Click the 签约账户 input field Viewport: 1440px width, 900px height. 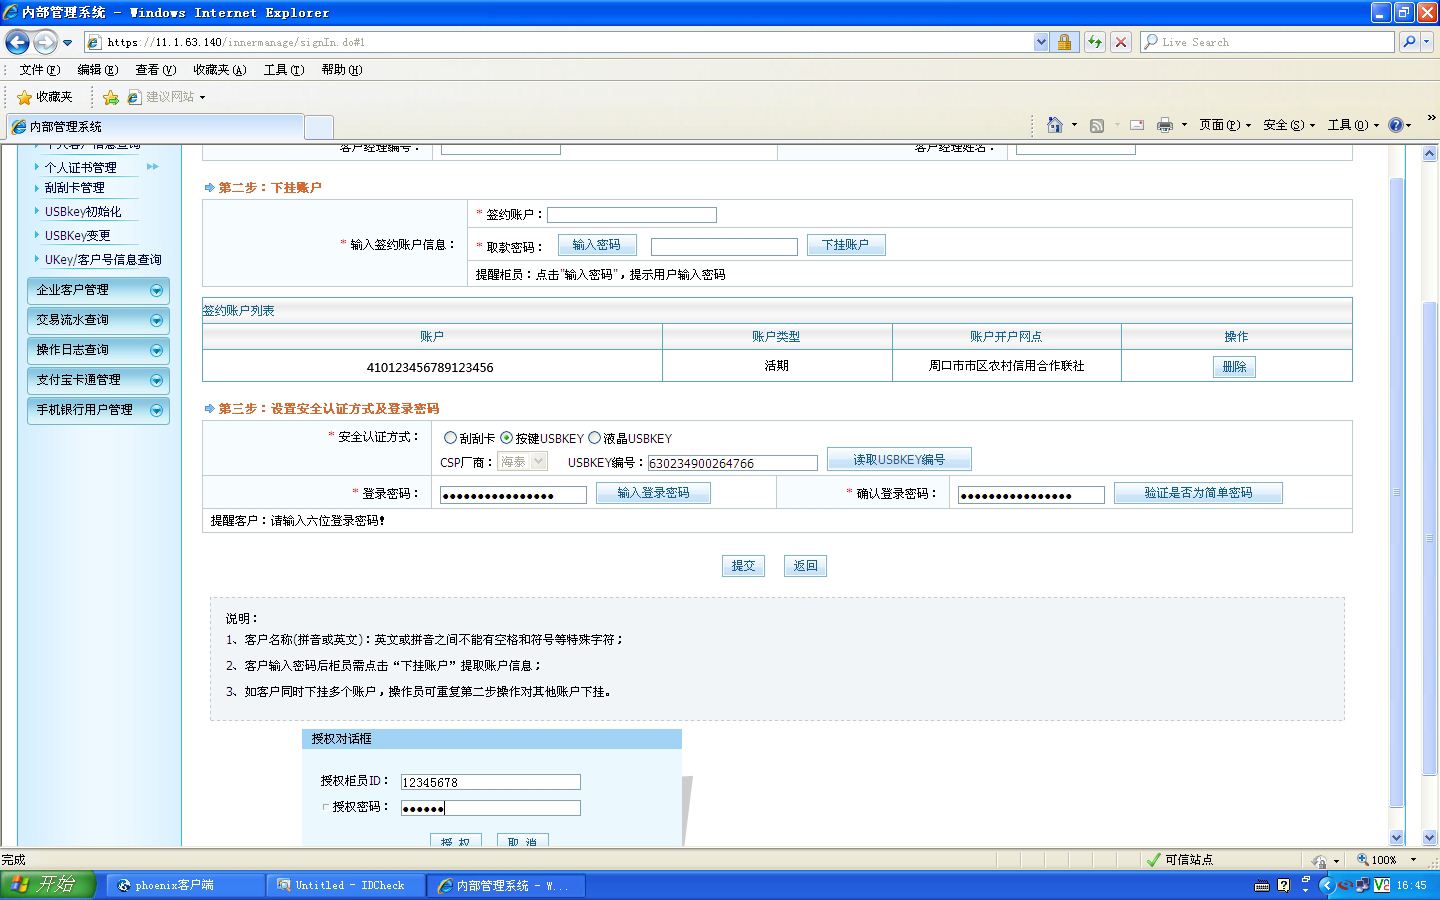click(x=632, y=215)
